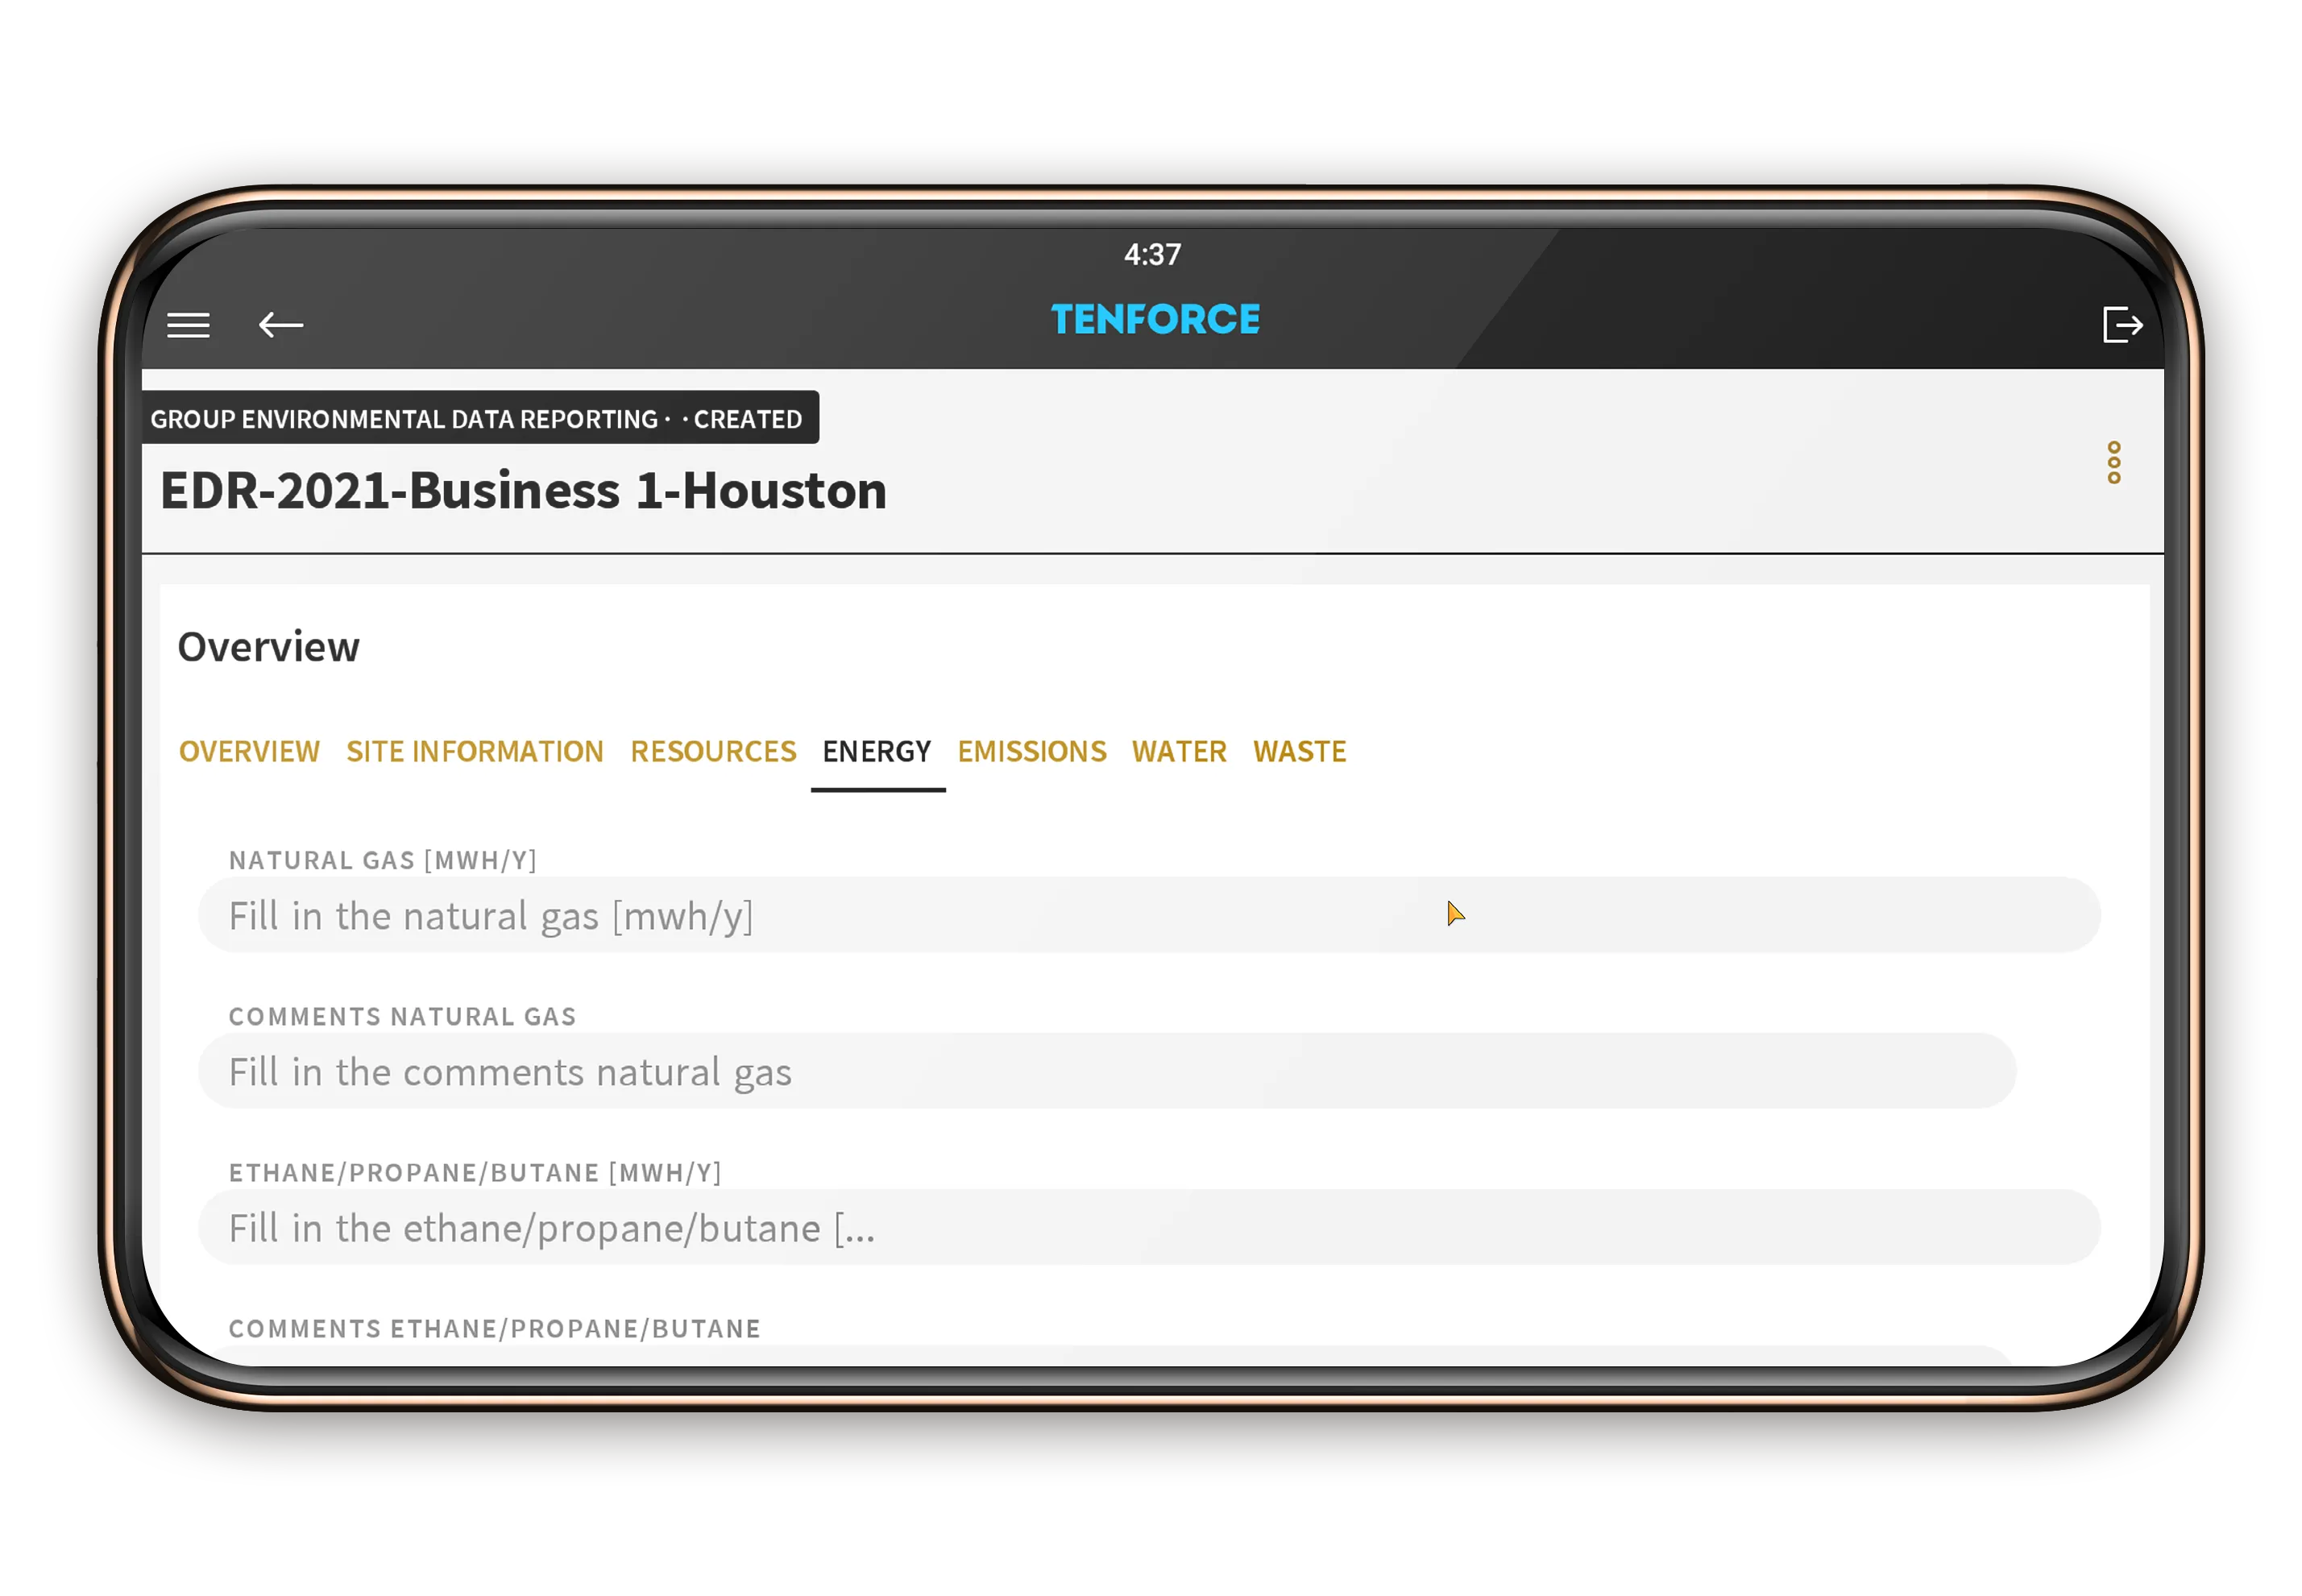Open the Site Information tab
Screen dimensions: 2302x1596
pyautogui.click(x=475, y=751)
